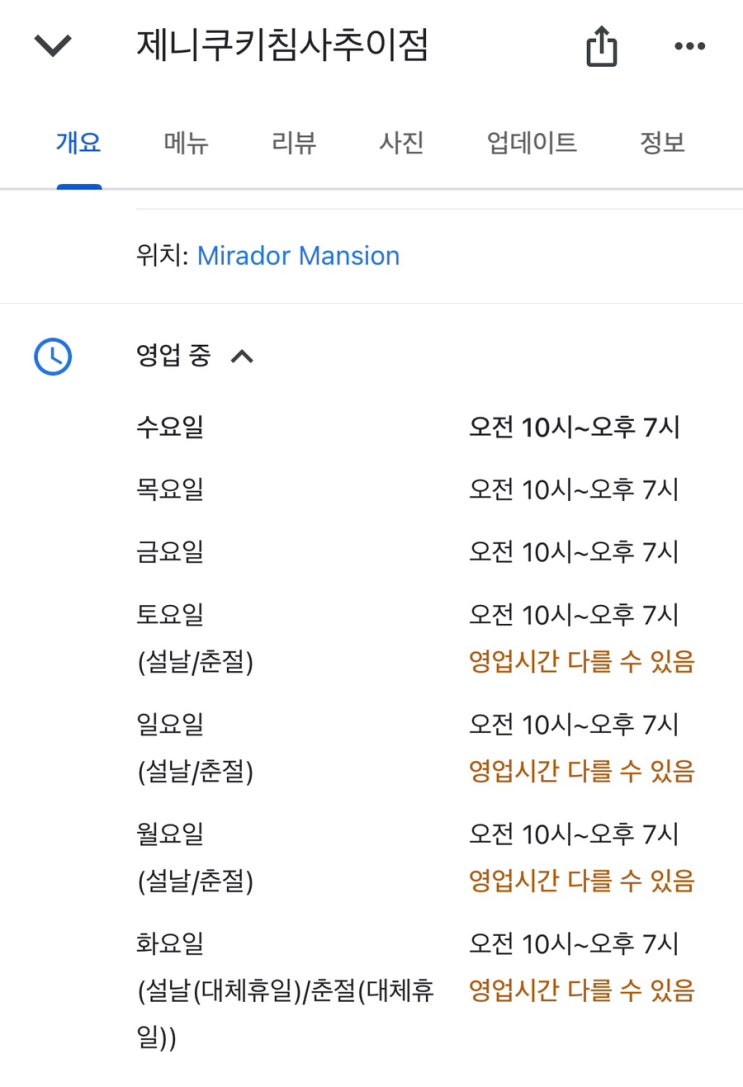Viewport: 743px width, 1087px height.
Task: Collapse the 영업 중 hours list
Action: (x=242, y=356)
